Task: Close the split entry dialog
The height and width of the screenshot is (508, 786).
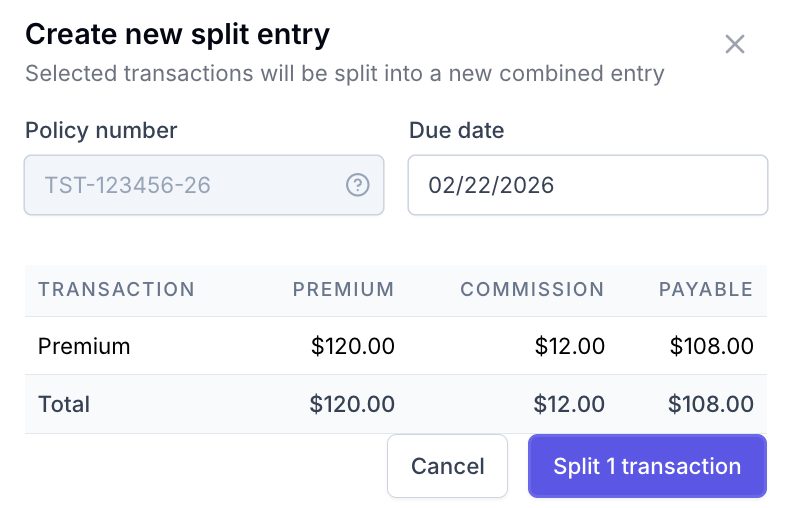Action: pos(735,44)
